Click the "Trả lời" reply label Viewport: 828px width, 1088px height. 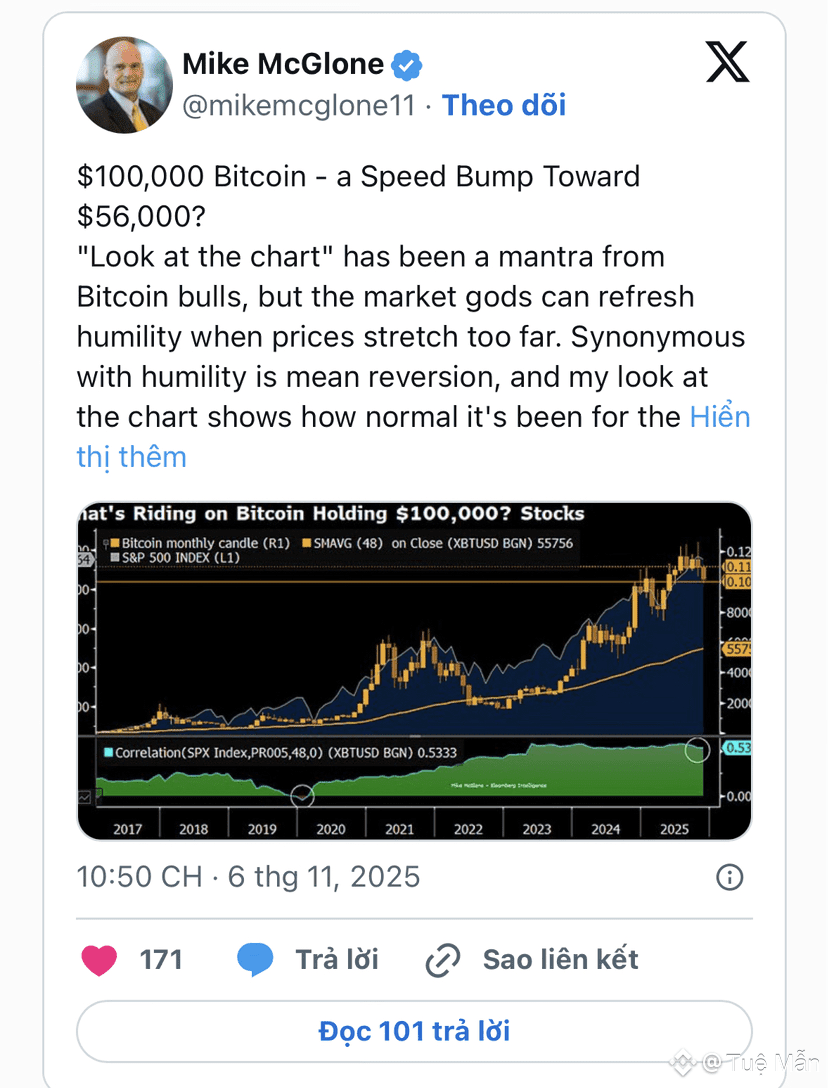pyautogui.click(x=337, y=960)
